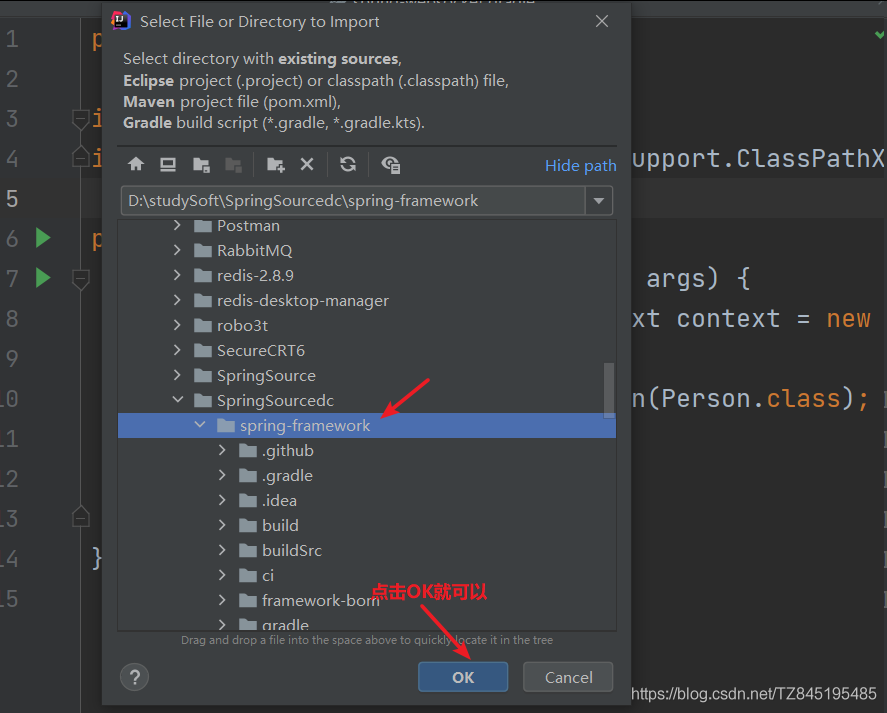The image size is (887, 713).
Task: Select the RabbitMQ folder row
Action: (367, 250)
